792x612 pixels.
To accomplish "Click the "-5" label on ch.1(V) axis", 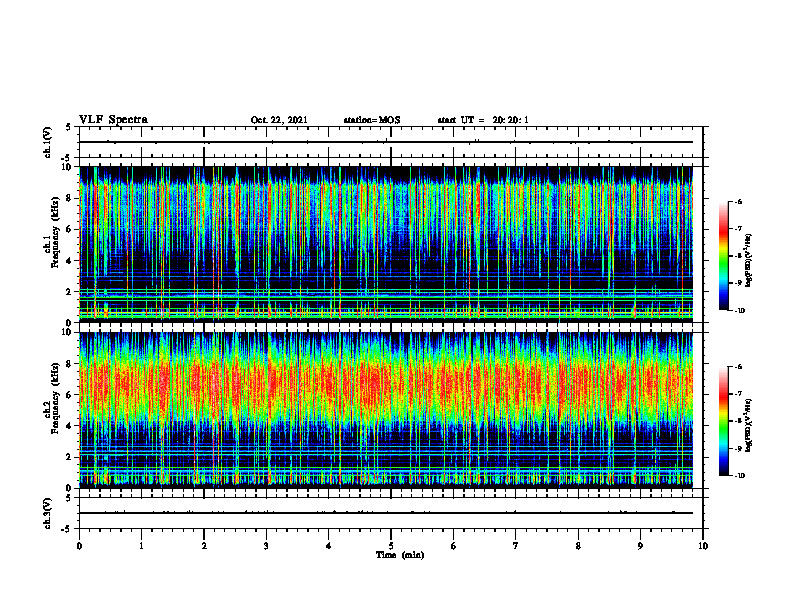I will pyautogui.click(x=67, y=158).
